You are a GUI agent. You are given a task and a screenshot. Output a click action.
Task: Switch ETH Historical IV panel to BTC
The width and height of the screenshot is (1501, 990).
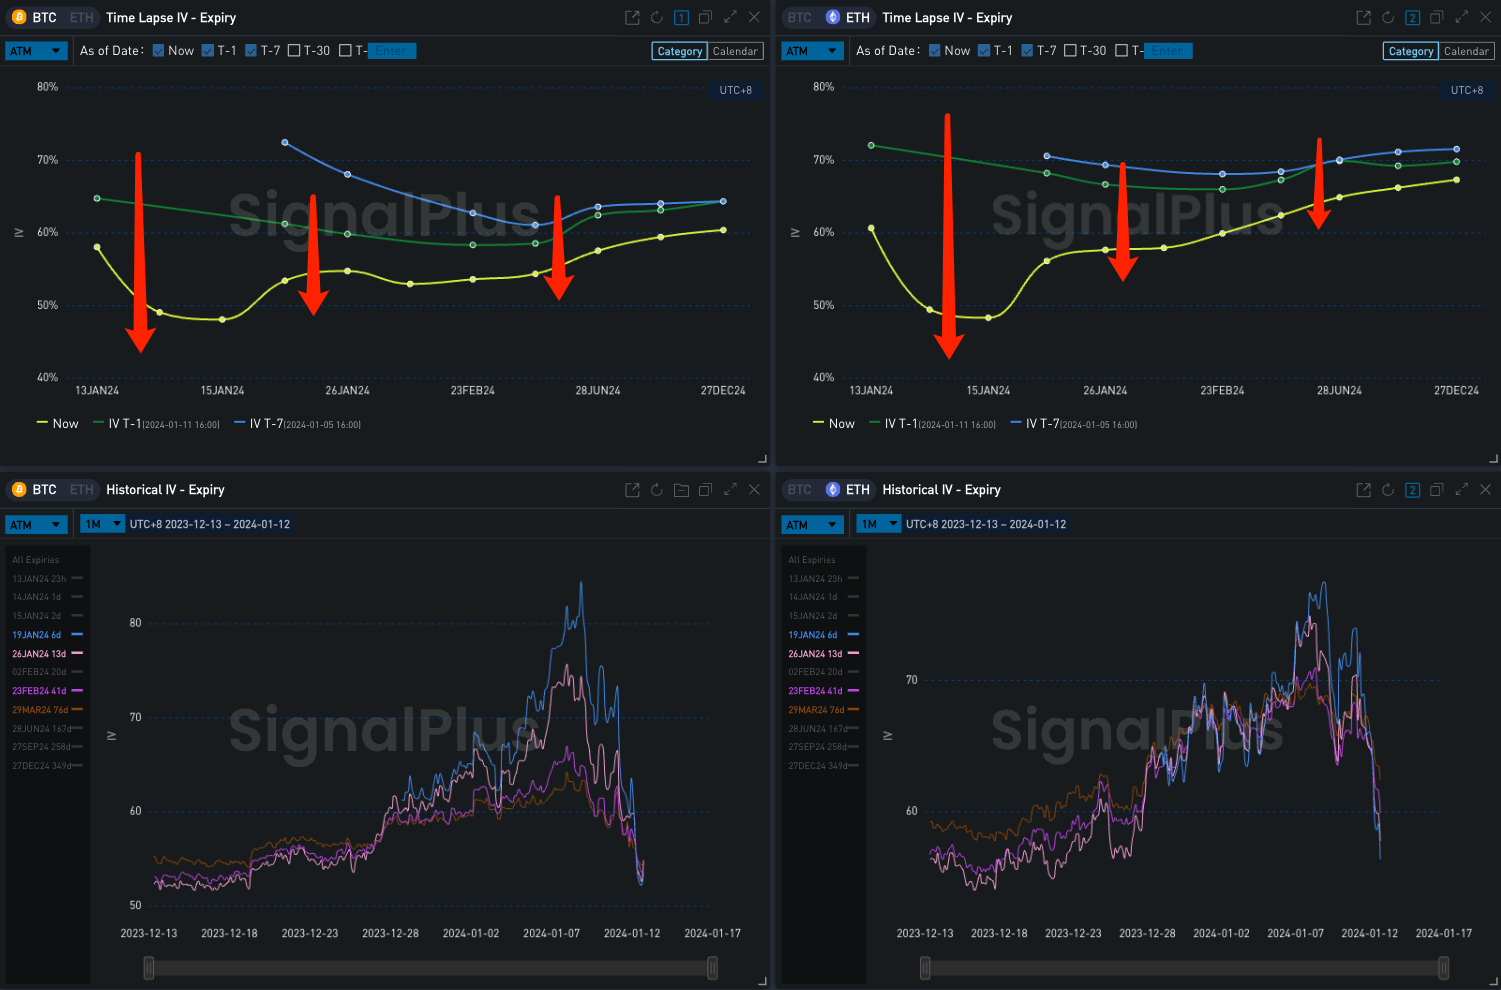pyautogui.click(x=800, y=490)
